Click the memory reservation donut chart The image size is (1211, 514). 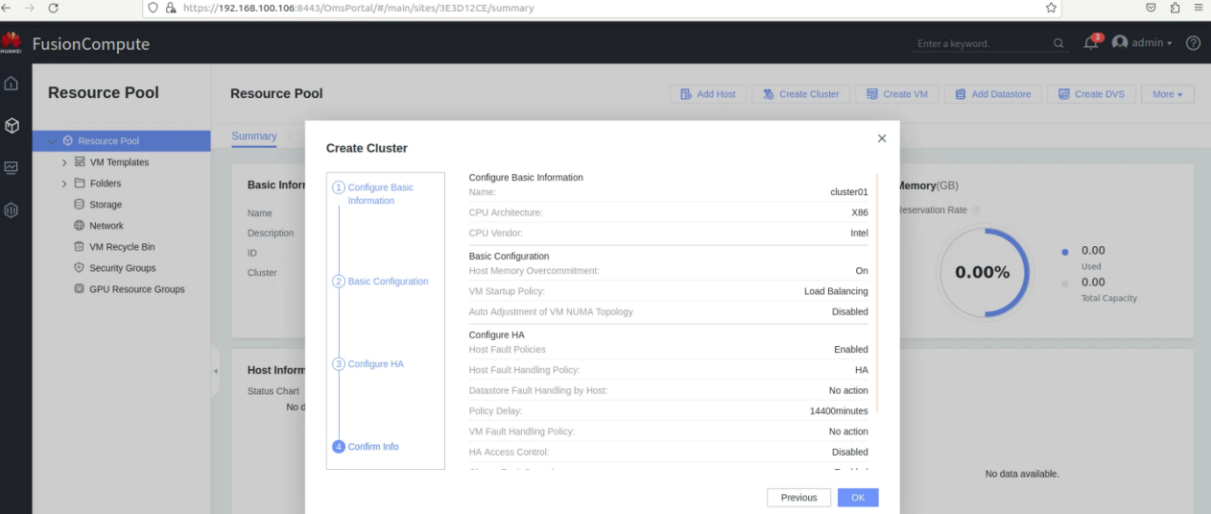983,272
